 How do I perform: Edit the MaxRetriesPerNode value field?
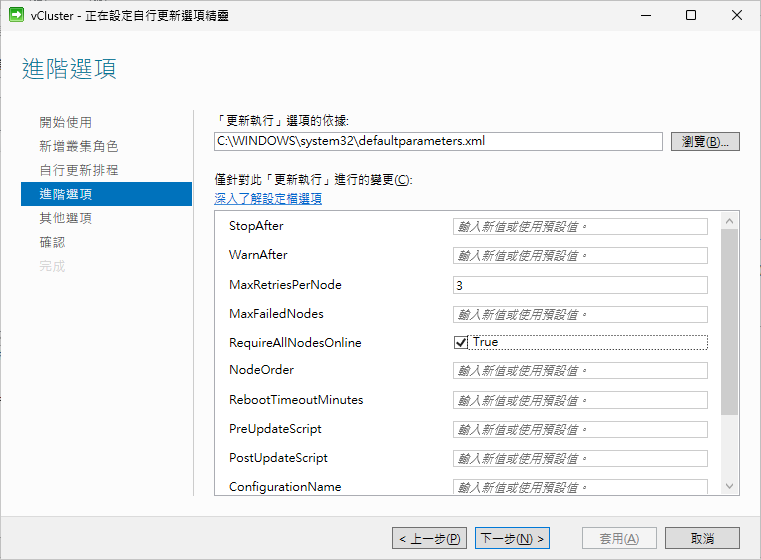[x=580, y=285]
